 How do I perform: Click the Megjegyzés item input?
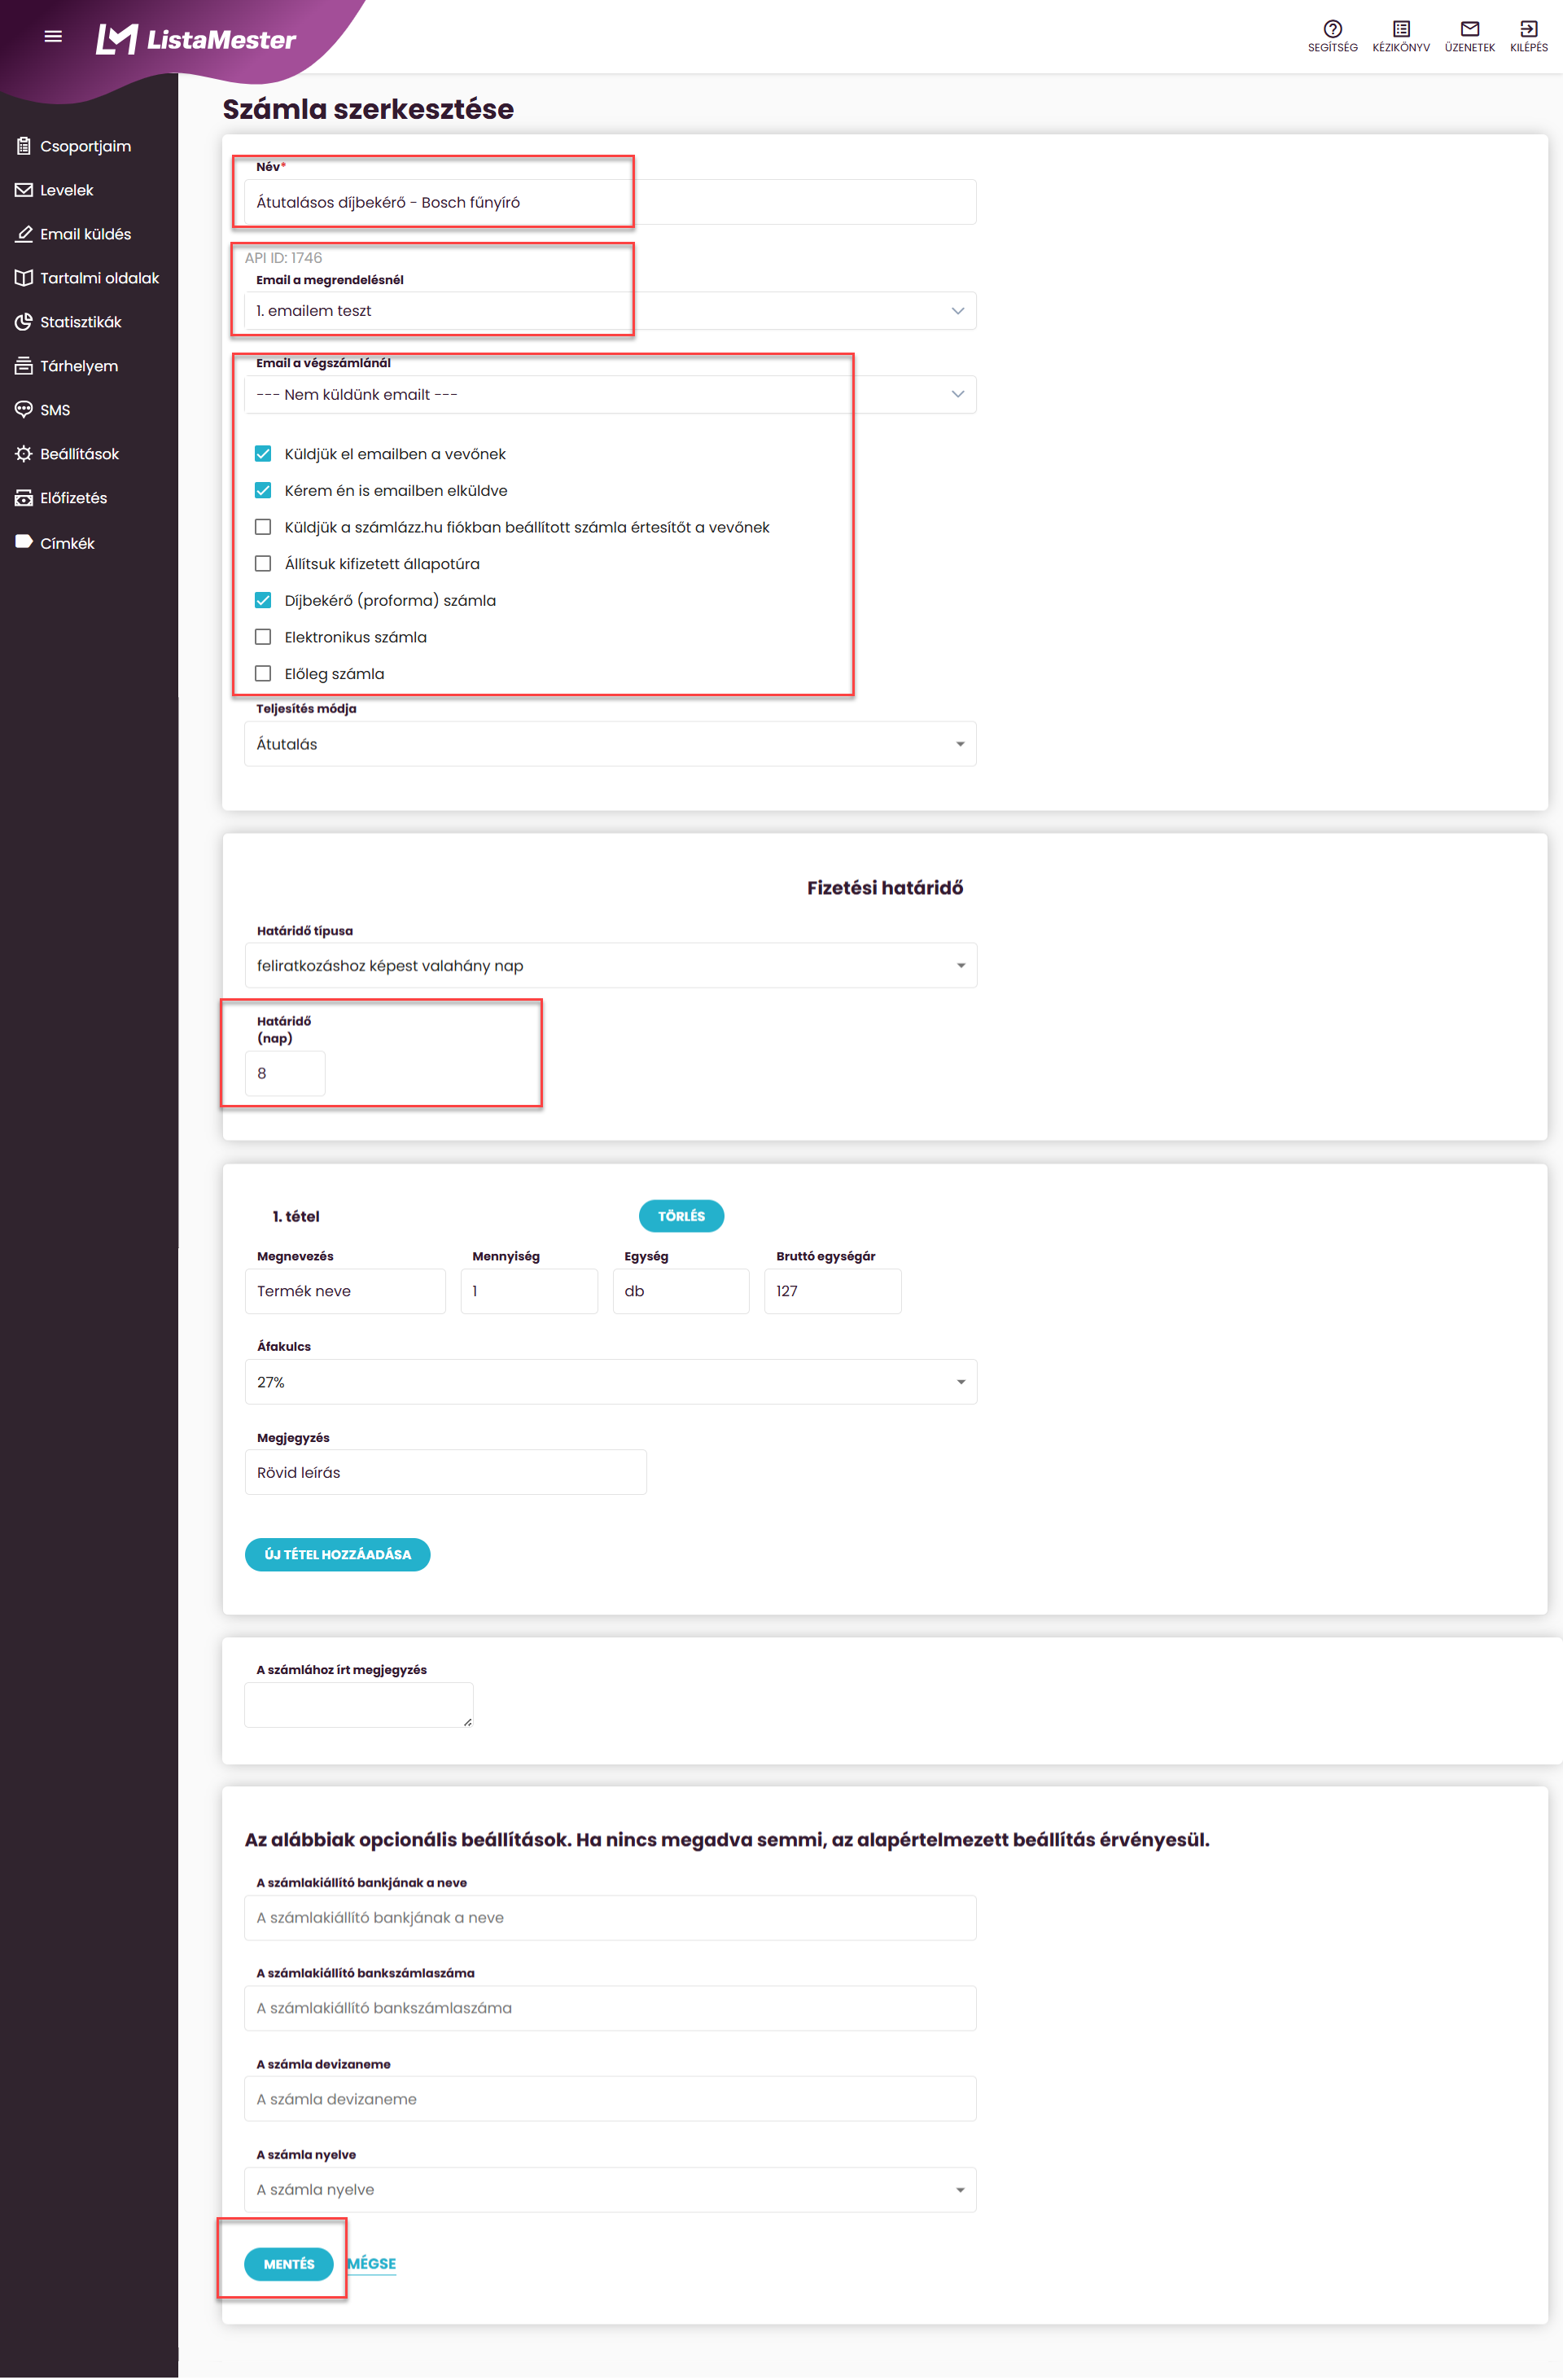(446, 1473)
